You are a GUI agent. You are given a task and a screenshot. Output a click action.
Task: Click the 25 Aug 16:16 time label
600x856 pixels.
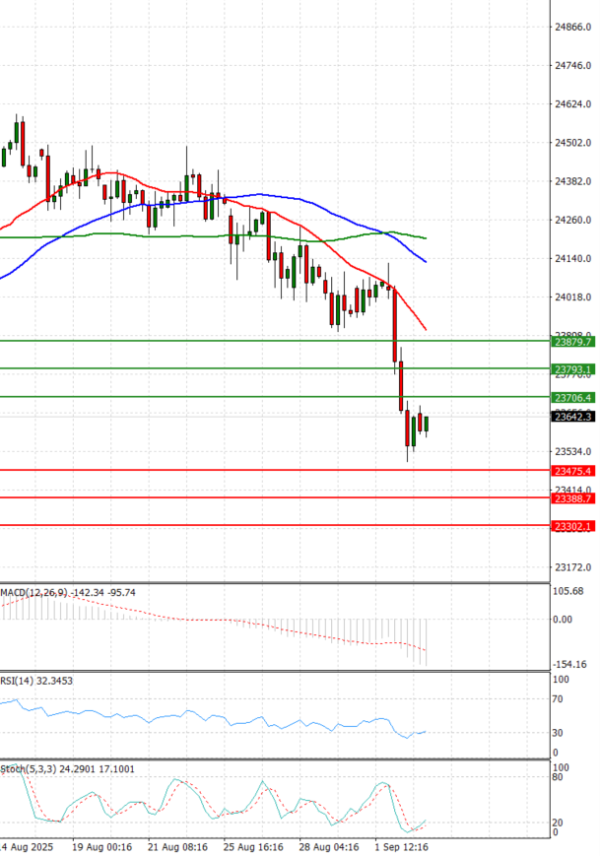coord(253,847)
